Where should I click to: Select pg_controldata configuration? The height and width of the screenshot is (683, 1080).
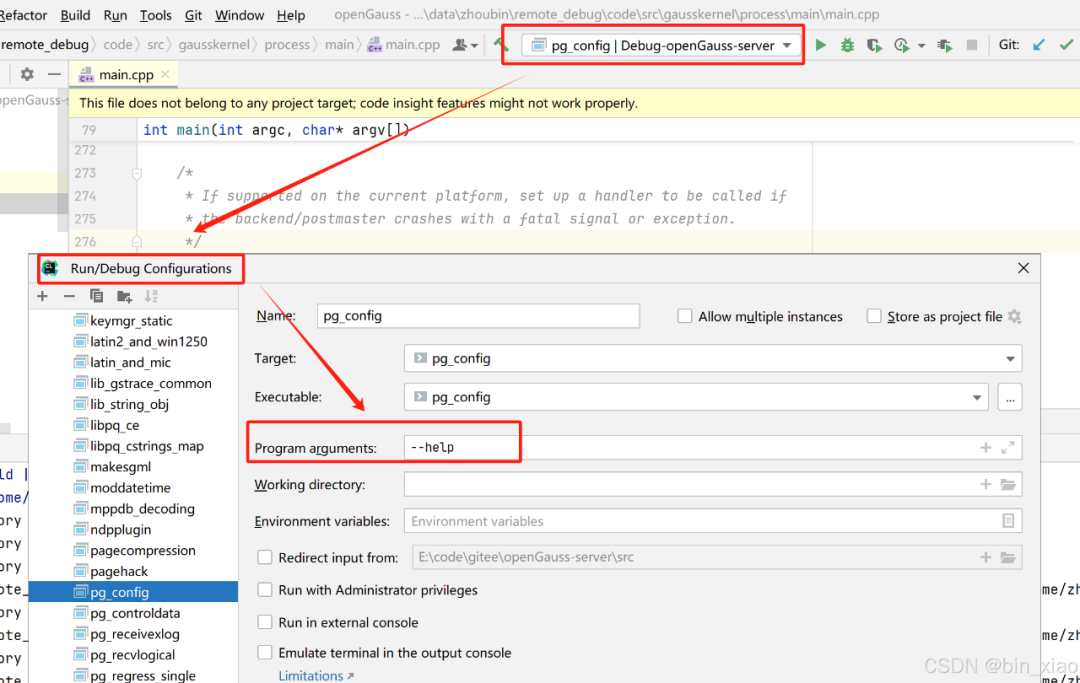(x=133, y=613)
